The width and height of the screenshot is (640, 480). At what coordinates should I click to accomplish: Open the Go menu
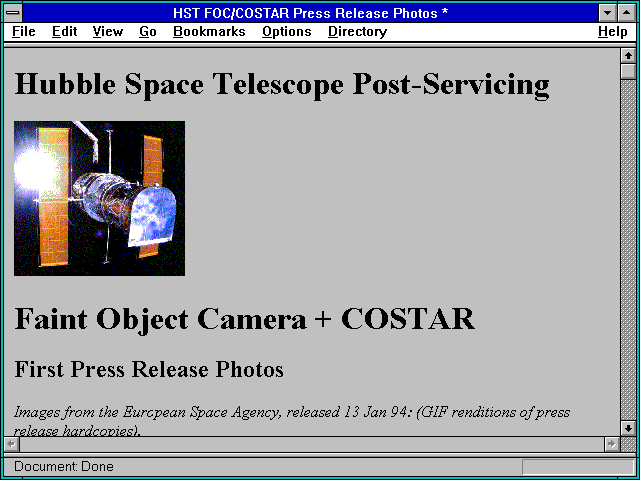[148, 31]
